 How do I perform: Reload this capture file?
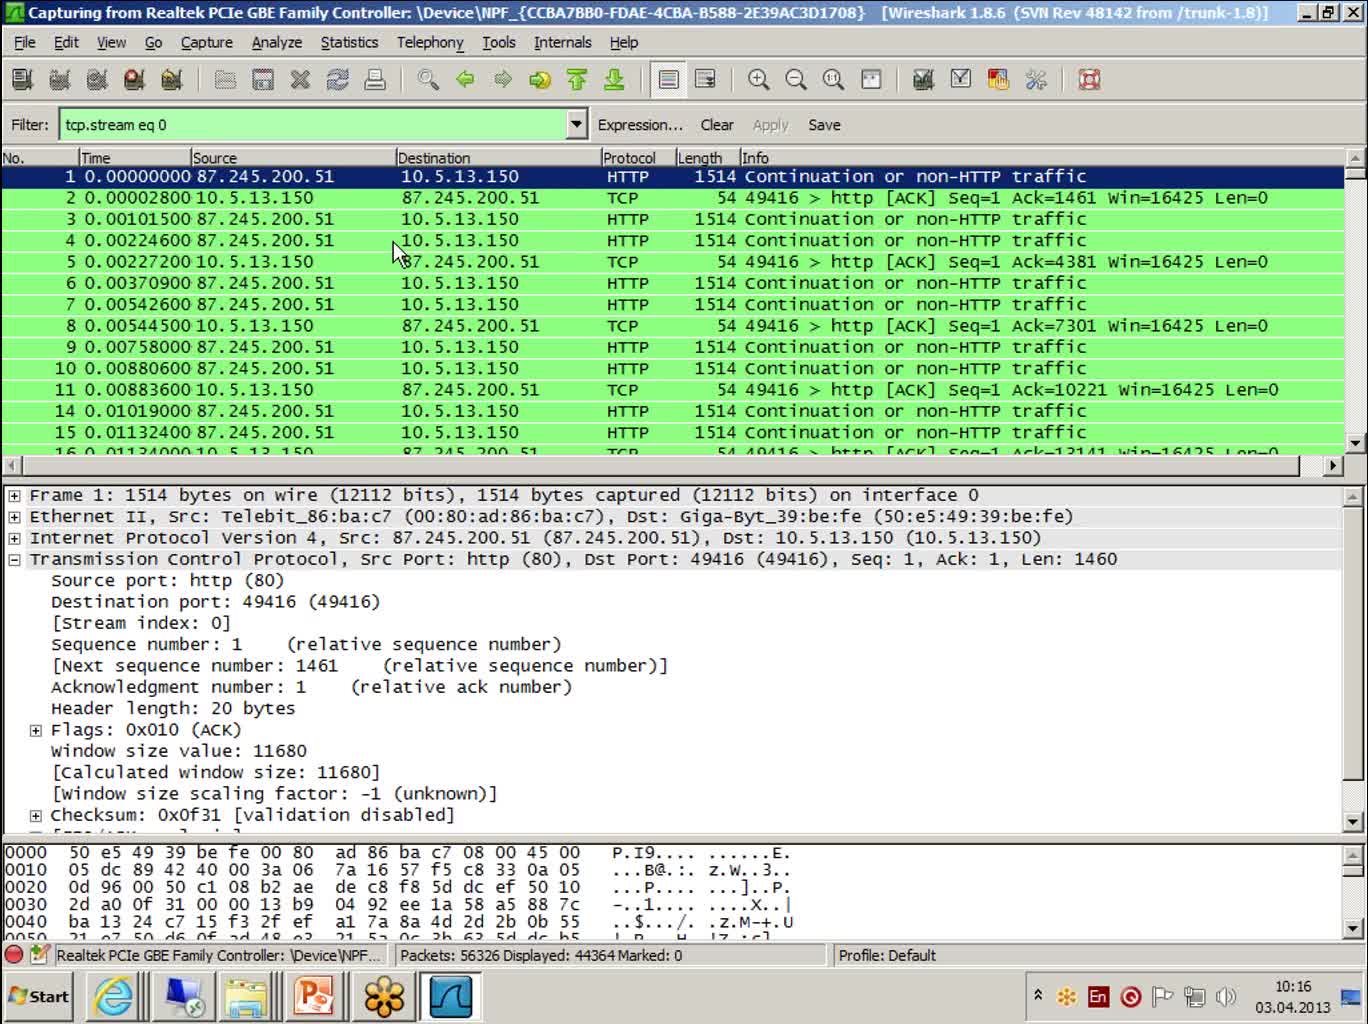pyautogui.click(x=338, y=80)
